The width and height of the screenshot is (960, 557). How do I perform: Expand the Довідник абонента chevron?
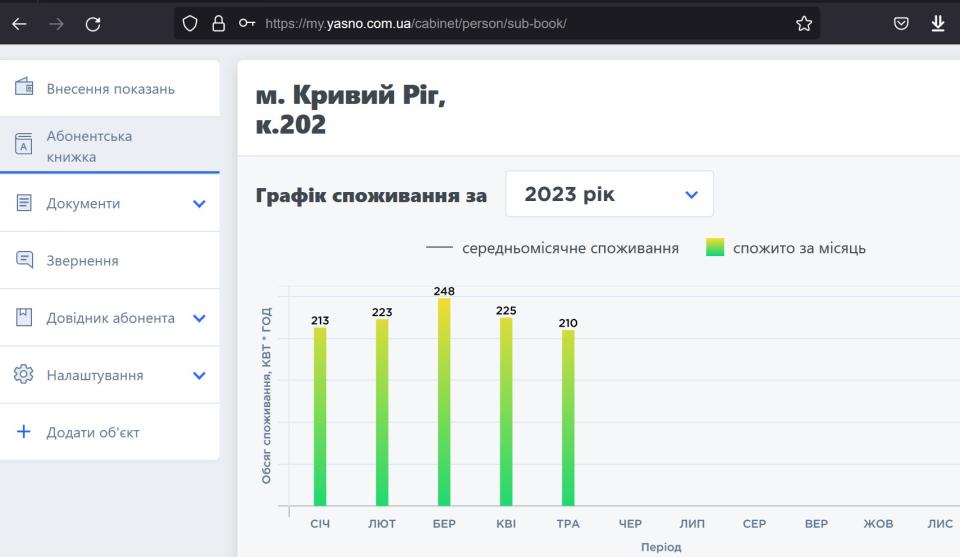[199, 318]
